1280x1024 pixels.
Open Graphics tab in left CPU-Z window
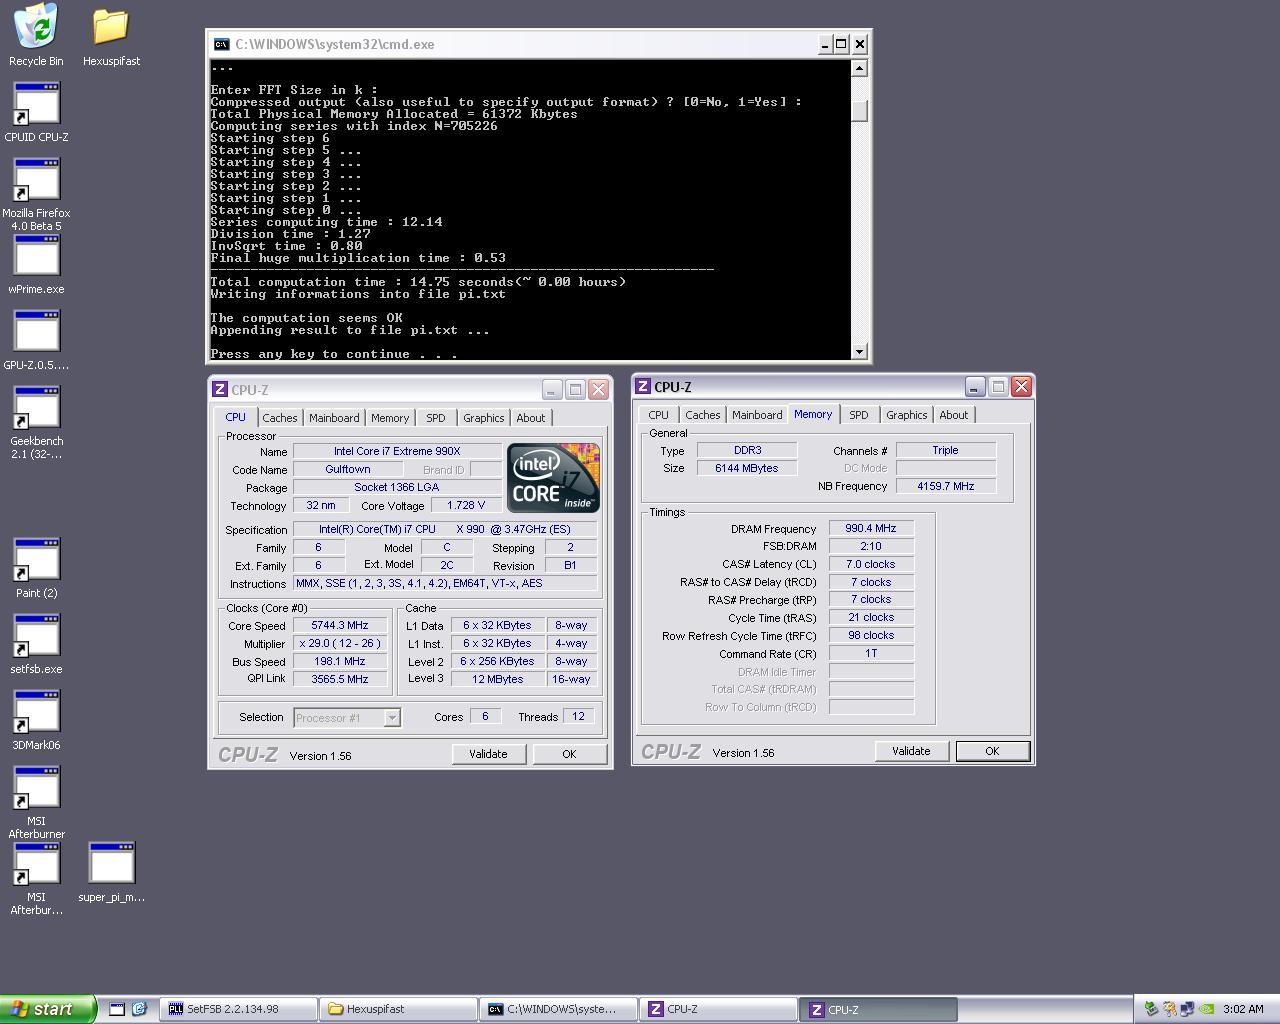[484, 418]
